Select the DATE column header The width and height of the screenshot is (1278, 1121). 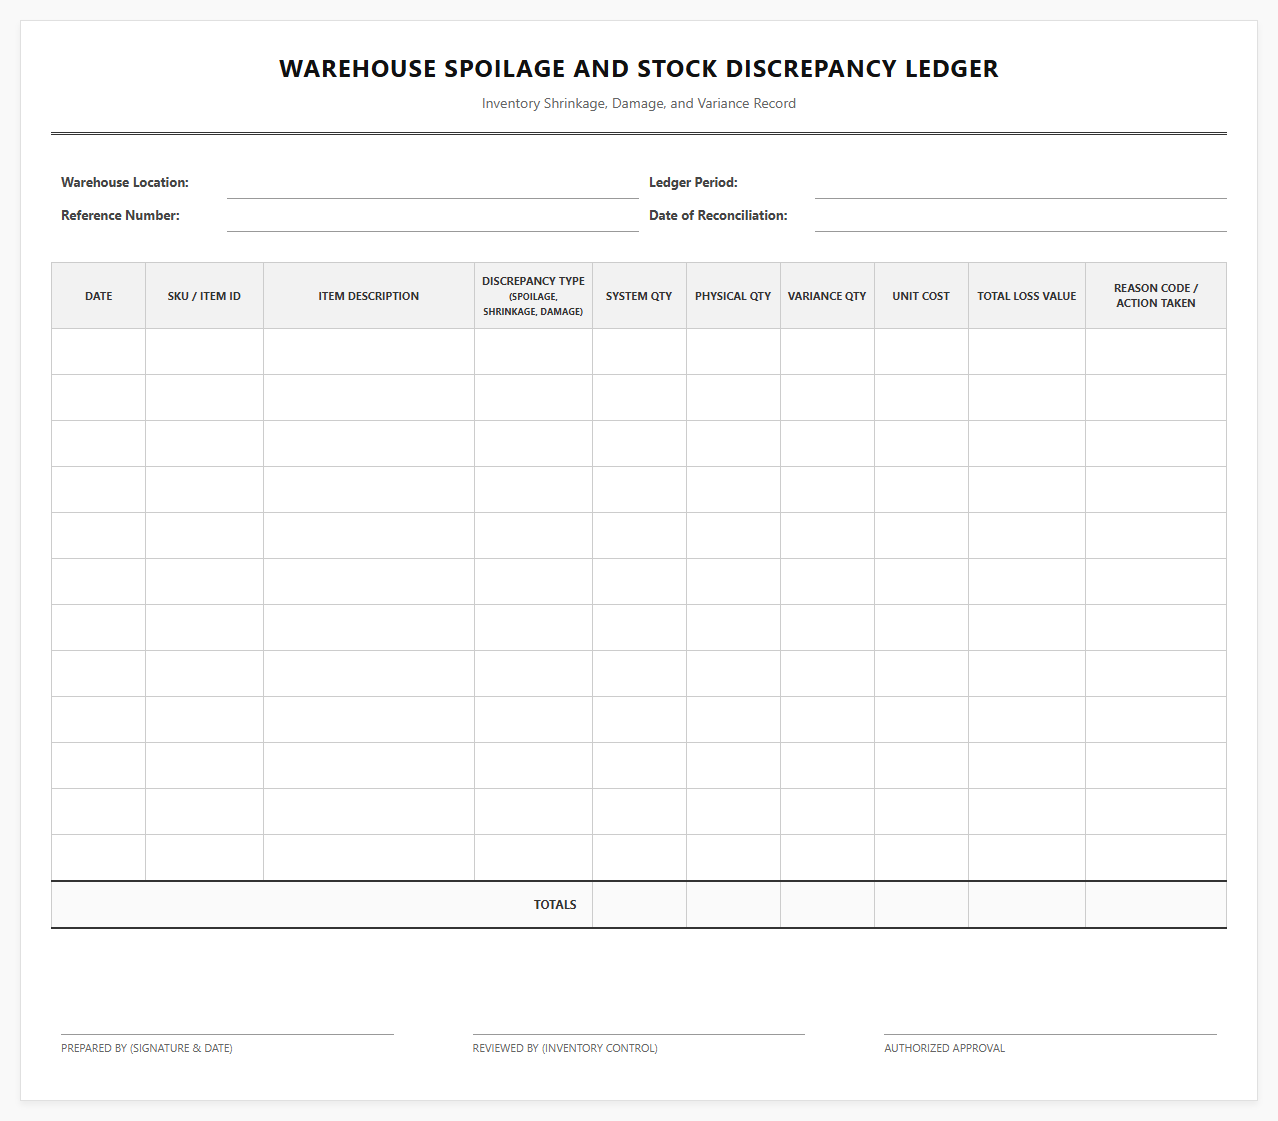click(99, 296)
